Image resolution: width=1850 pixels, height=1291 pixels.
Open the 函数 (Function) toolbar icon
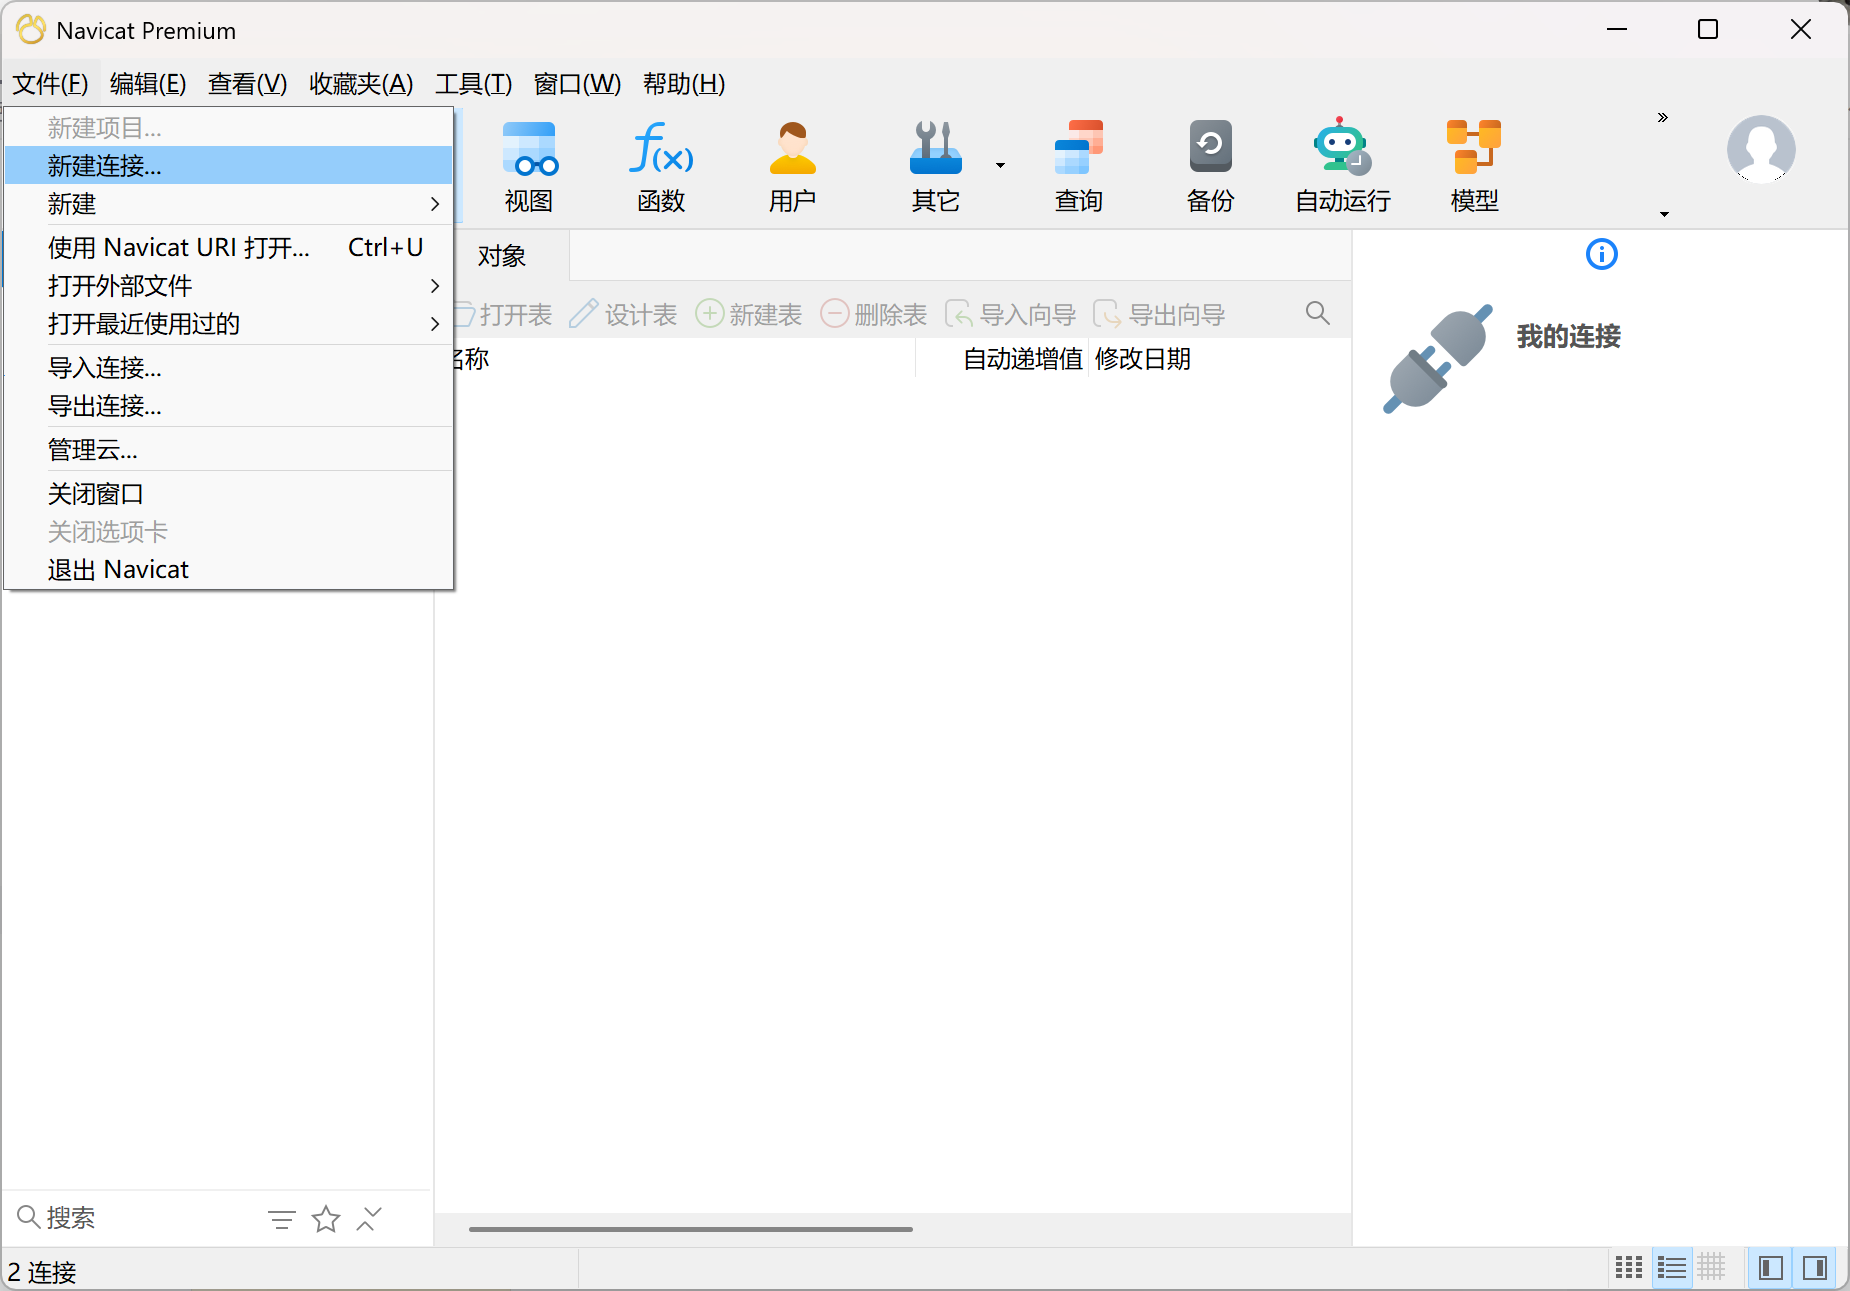click(661, 166)
